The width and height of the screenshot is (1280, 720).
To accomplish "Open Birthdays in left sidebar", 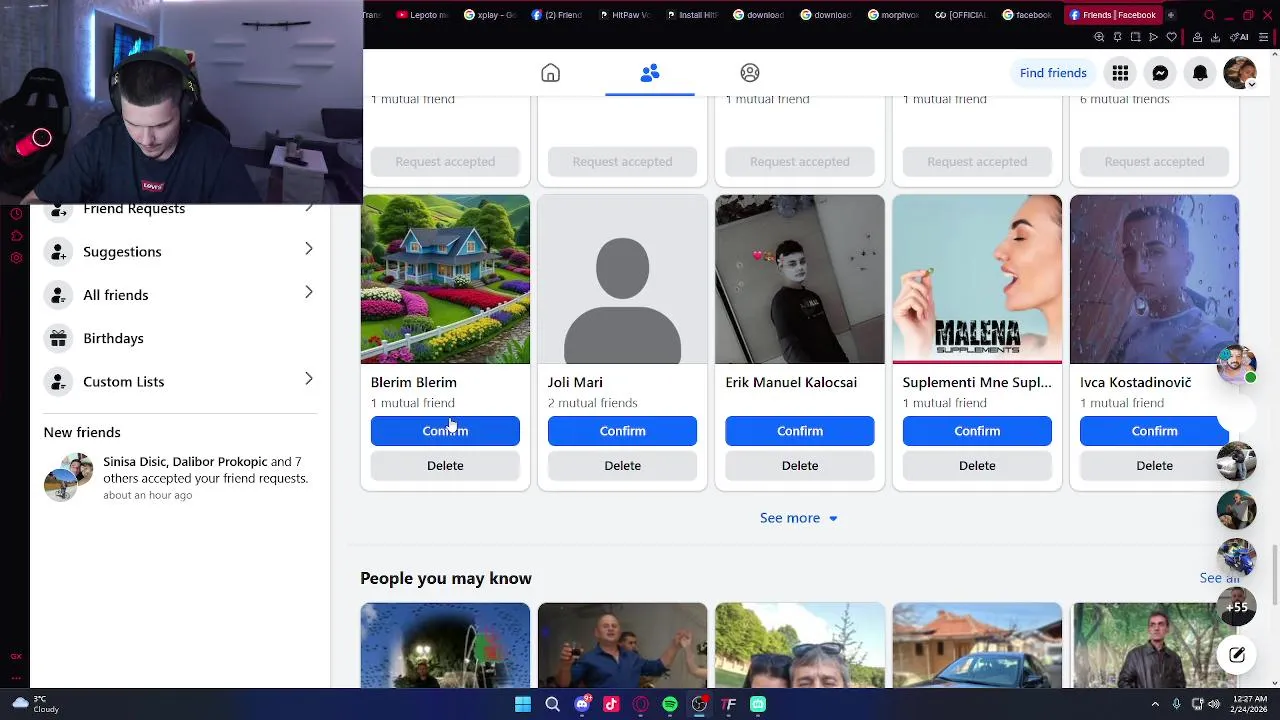I will click(x=180, y=338).
